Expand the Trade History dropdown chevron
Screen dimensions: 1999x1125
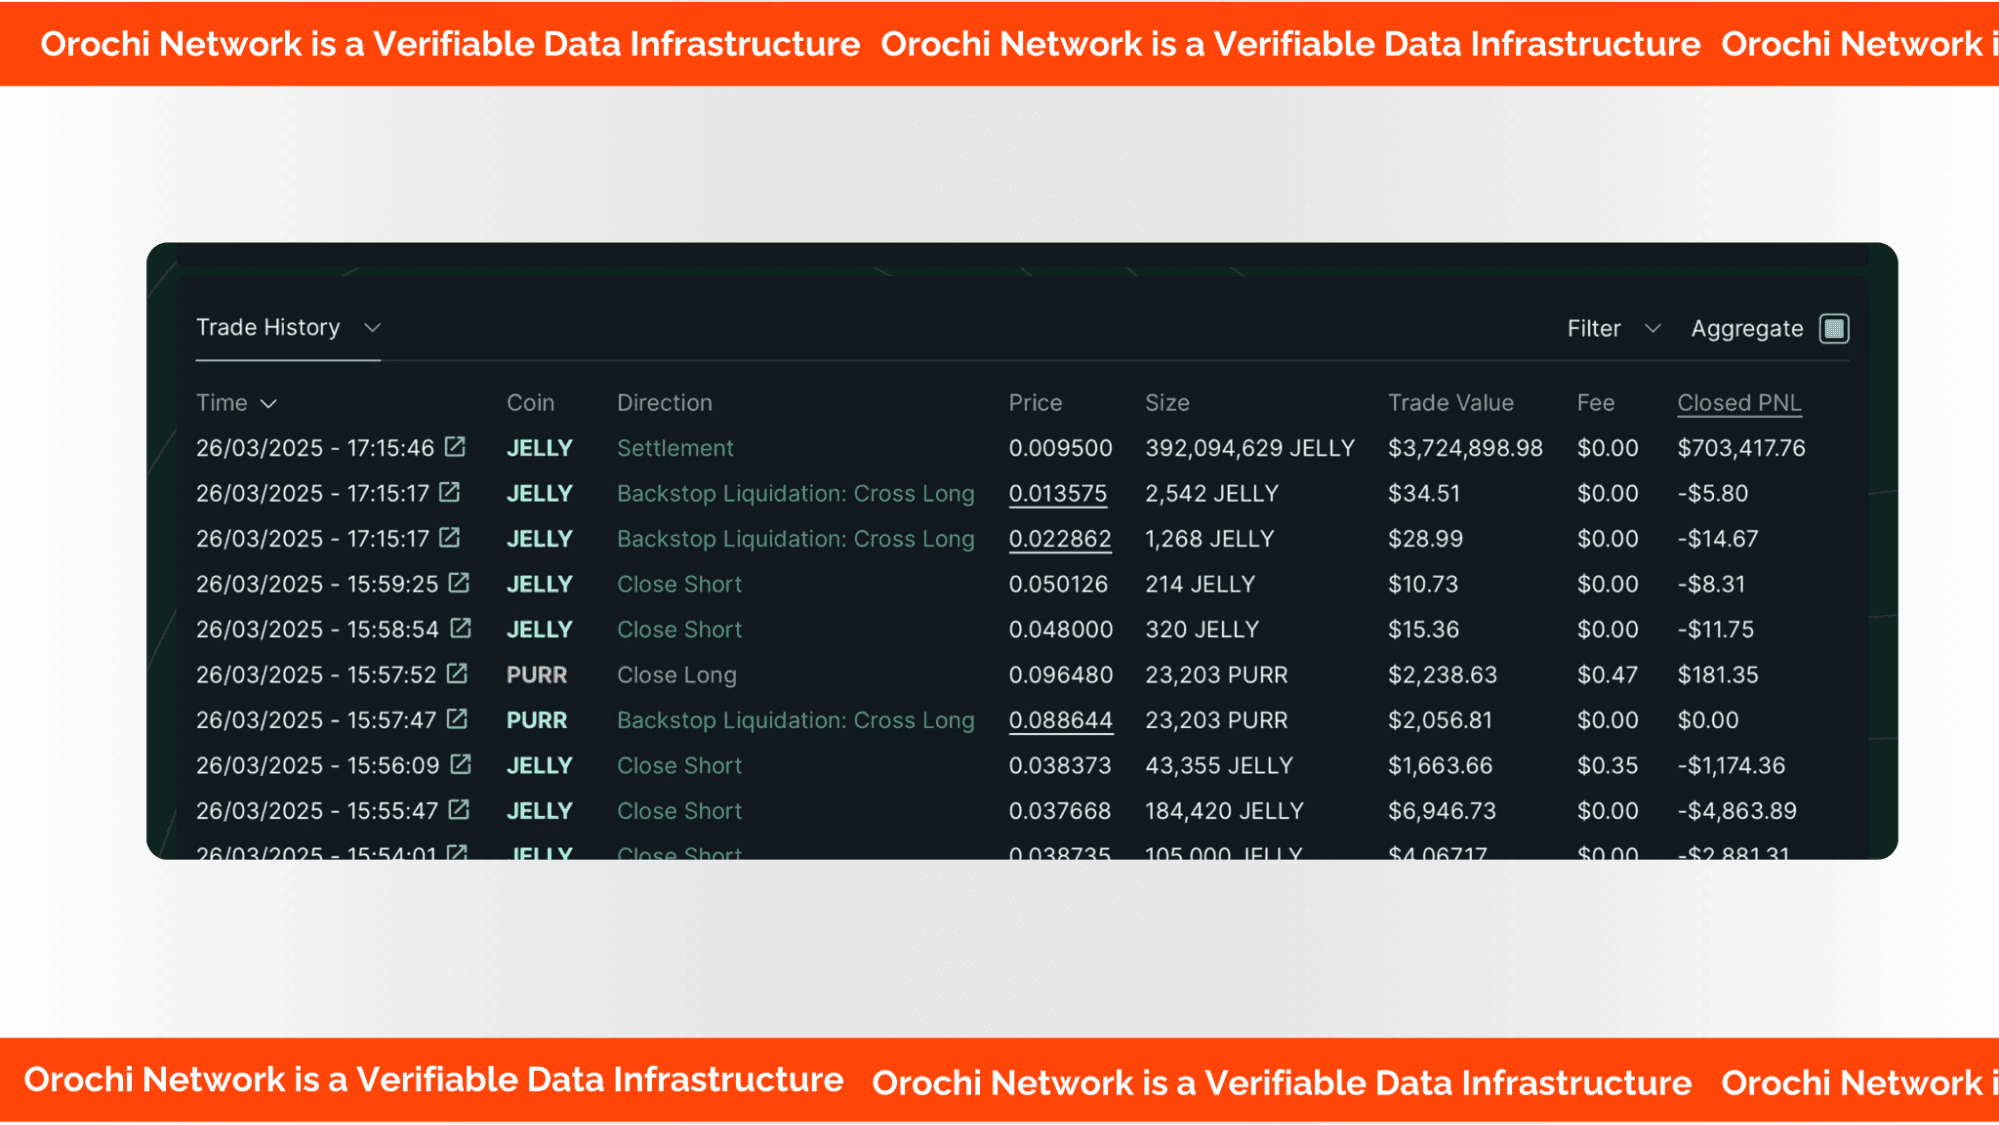click(x=372, y=328)
